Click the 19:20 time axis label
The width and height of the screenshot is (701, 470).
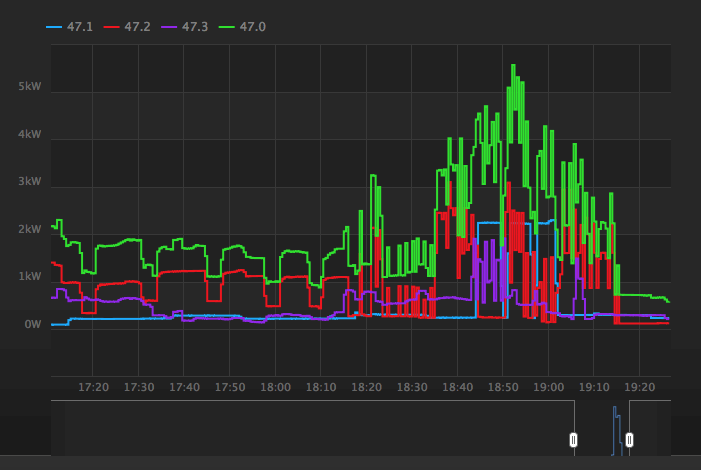[640, 387]
